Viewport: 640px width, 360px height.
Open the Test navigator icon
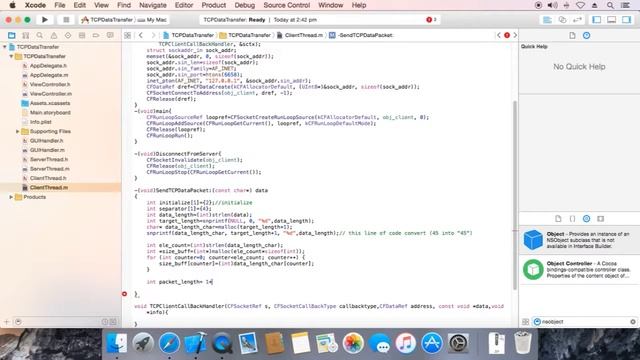pyautogui.click(x=68, y=36)
